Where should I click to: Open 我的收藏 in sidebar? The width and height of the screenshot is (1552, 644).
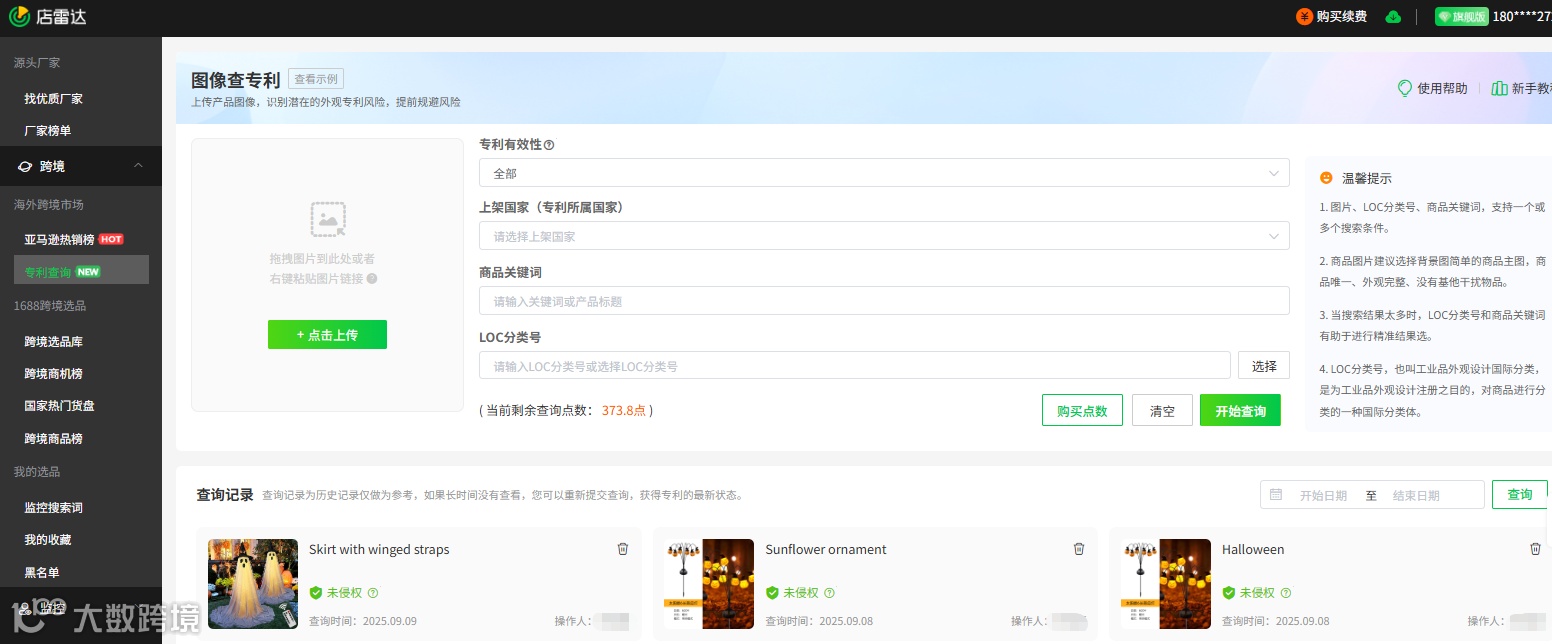pos(48,540)
